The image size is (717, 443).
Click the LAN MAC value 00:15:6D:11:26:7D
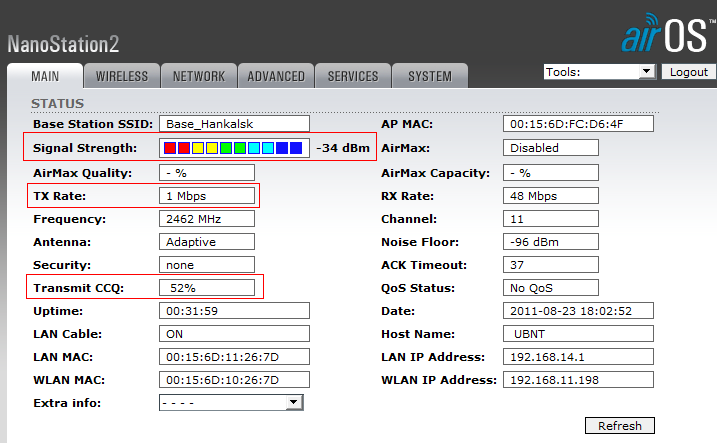[x=234, y=357]
